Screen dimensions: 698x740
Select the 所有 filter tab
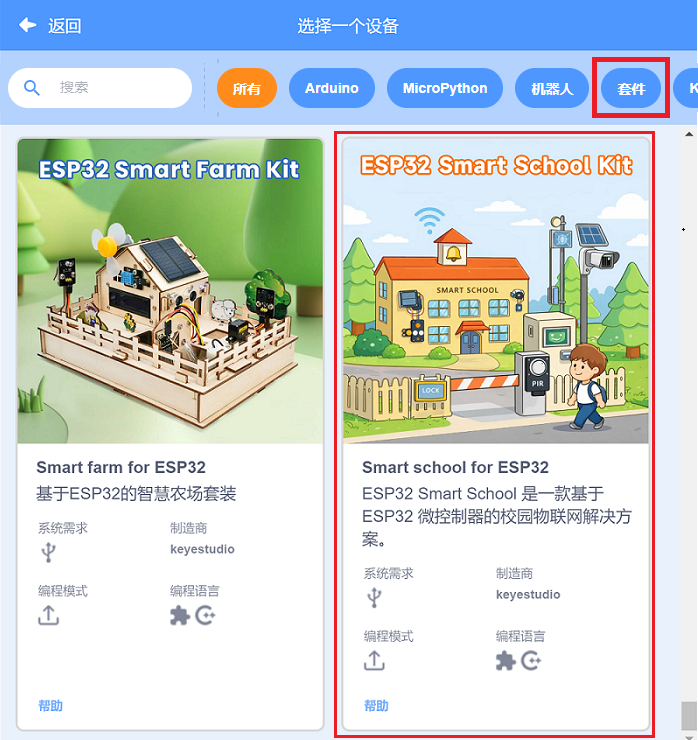click(247, 88)
